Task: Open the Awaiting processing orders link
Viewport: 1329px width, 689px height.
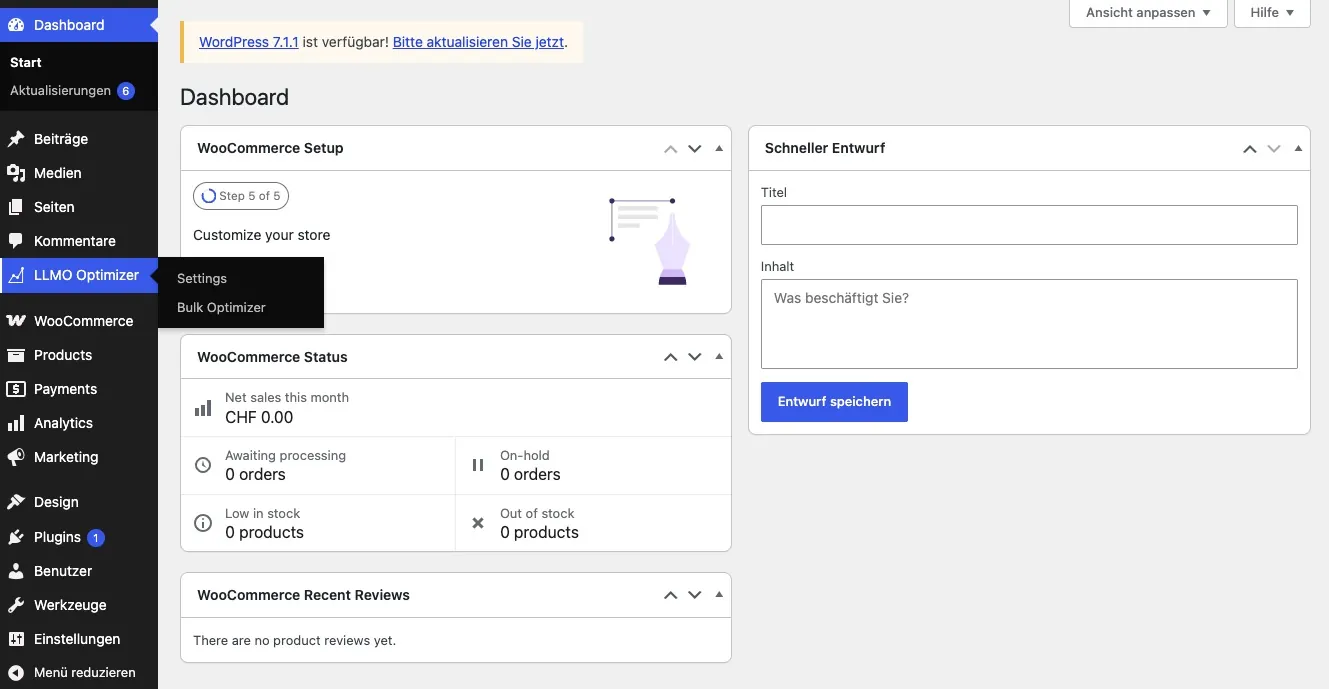Action: [x=318, y=465]
